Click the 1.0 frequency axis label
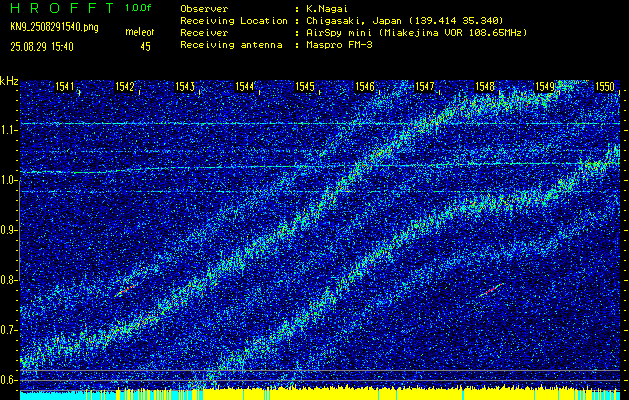Viewport: 629px width, 400px height. point(7,181)
